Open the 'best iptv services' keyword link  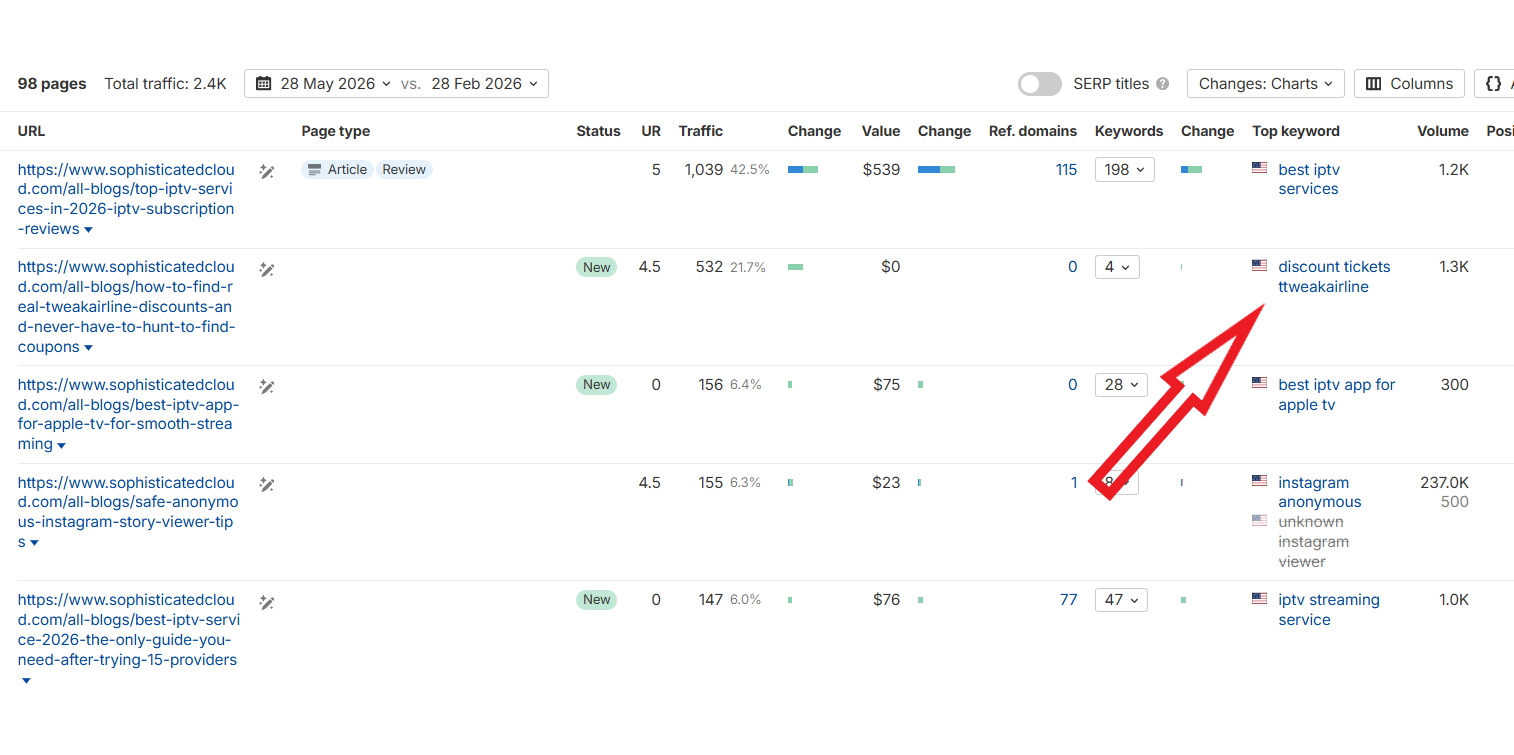[x=1309, y=179]
